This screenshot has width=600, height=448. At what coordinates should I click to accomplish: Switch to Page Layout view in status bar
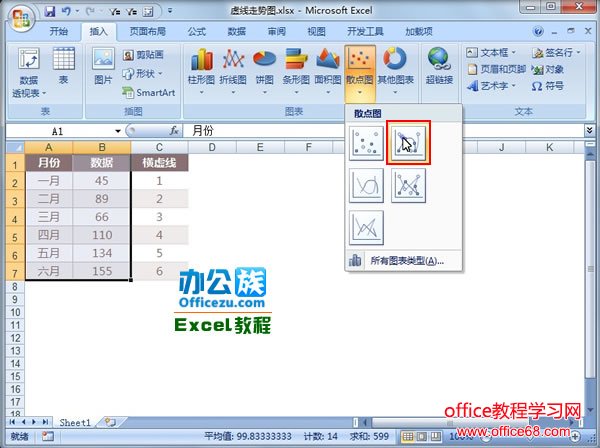[422, 436]
